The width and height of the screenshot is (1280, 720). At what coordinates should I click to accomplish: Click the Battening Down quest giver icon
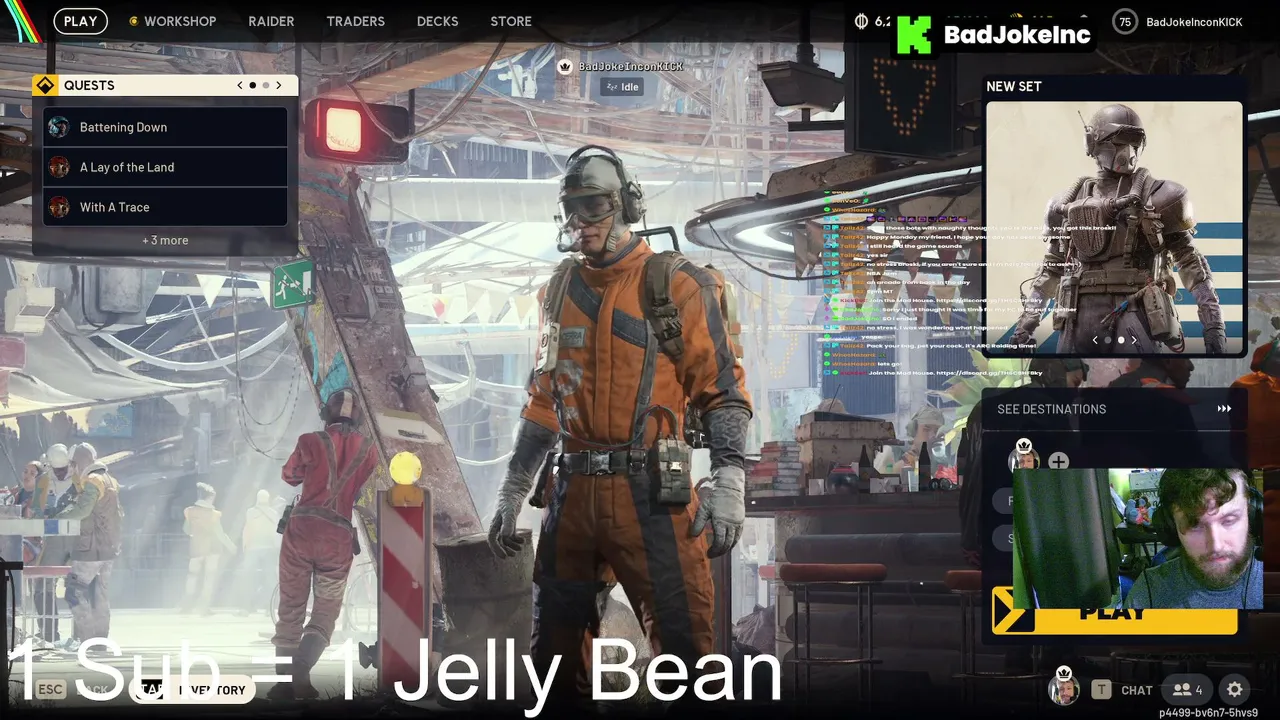coord(59,127)
